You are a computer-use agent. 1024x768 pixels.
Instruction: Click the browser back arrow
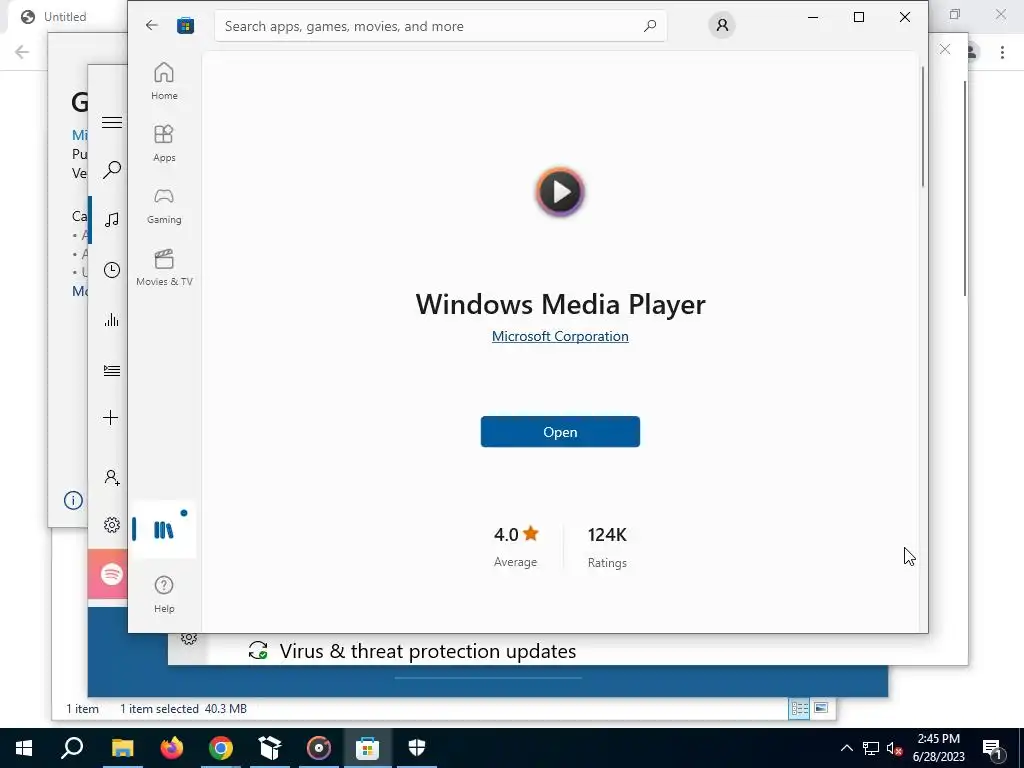pyautogui.click(x=22, y=52)
